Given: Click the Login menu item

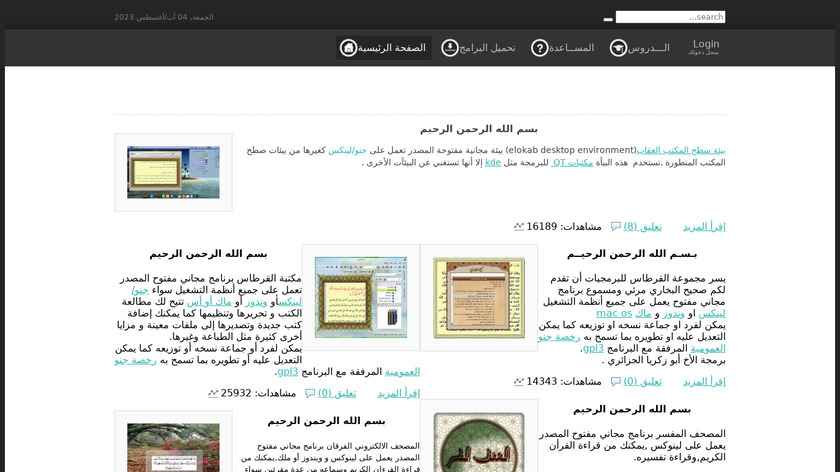Looking at the screenshot, I should coord(704,48).
